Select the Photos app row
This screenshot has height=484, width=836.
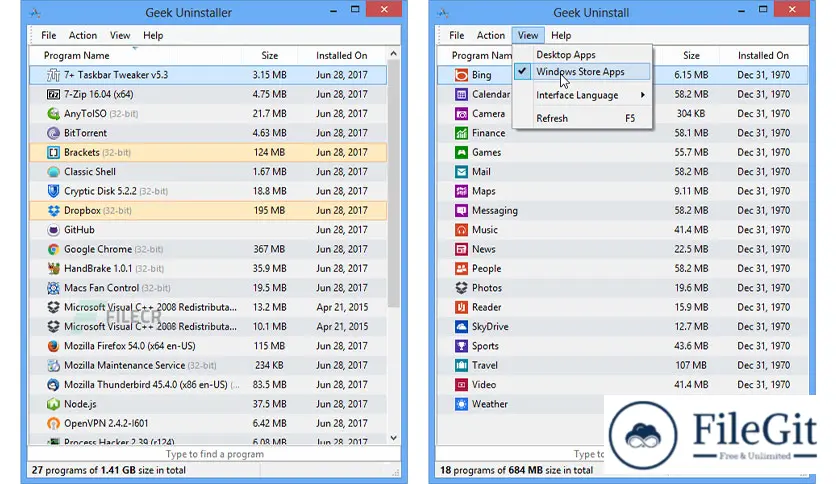point(622,288)
